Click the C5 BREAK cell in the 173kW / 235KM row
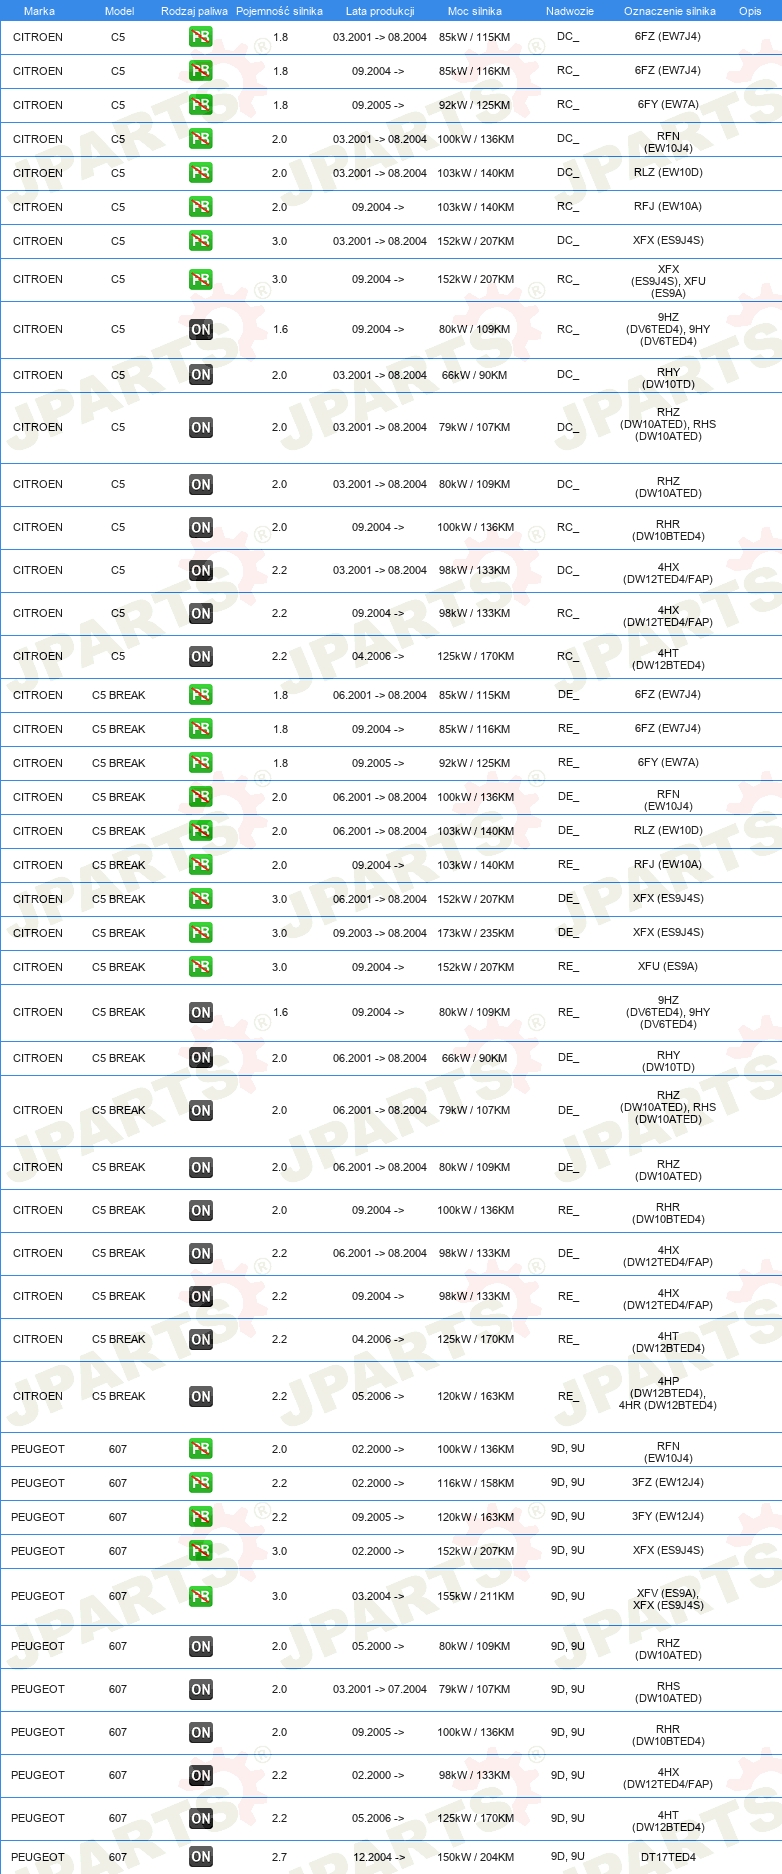This screenshot has width=782, height=1874. (118, 933)
